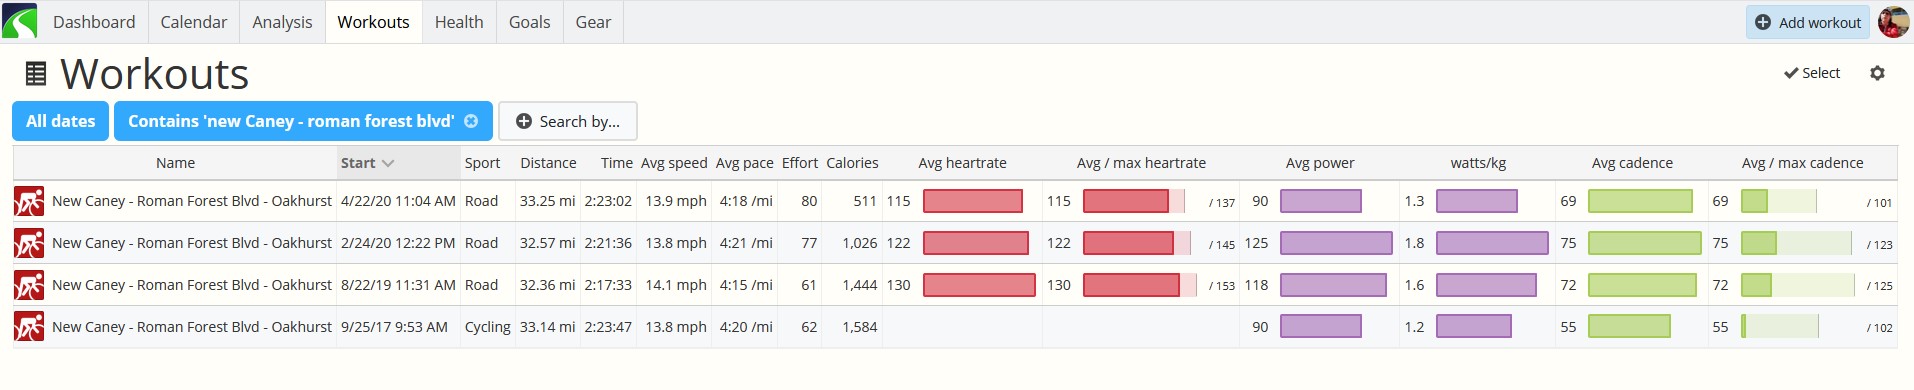This screenshot has height=390, width=1914.
Task: Click cycling icon of 8/22/19 workout
Action: coord(29,285)
